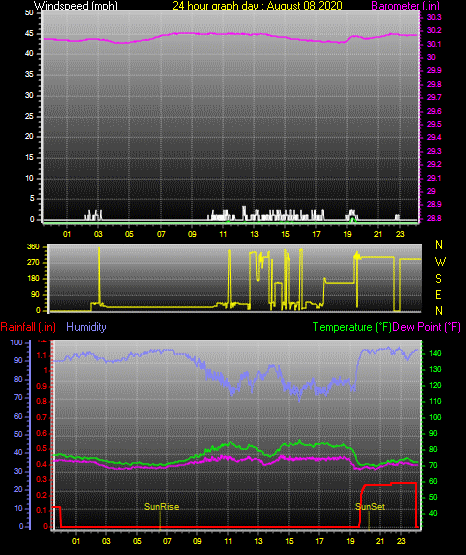Click the Windspeed (mph) axis label
The width and height of the screenshot is (466, 555).
(75, 6)
